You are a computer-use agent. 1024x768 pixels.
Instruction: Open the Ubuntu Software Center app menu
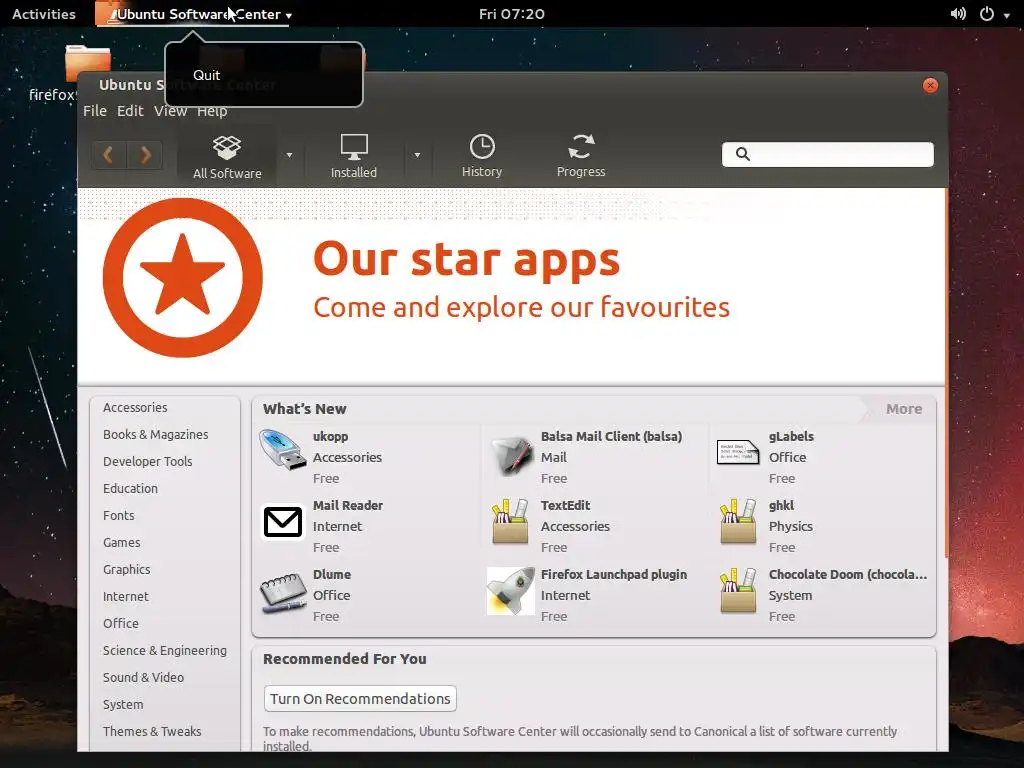pos(195,14)
